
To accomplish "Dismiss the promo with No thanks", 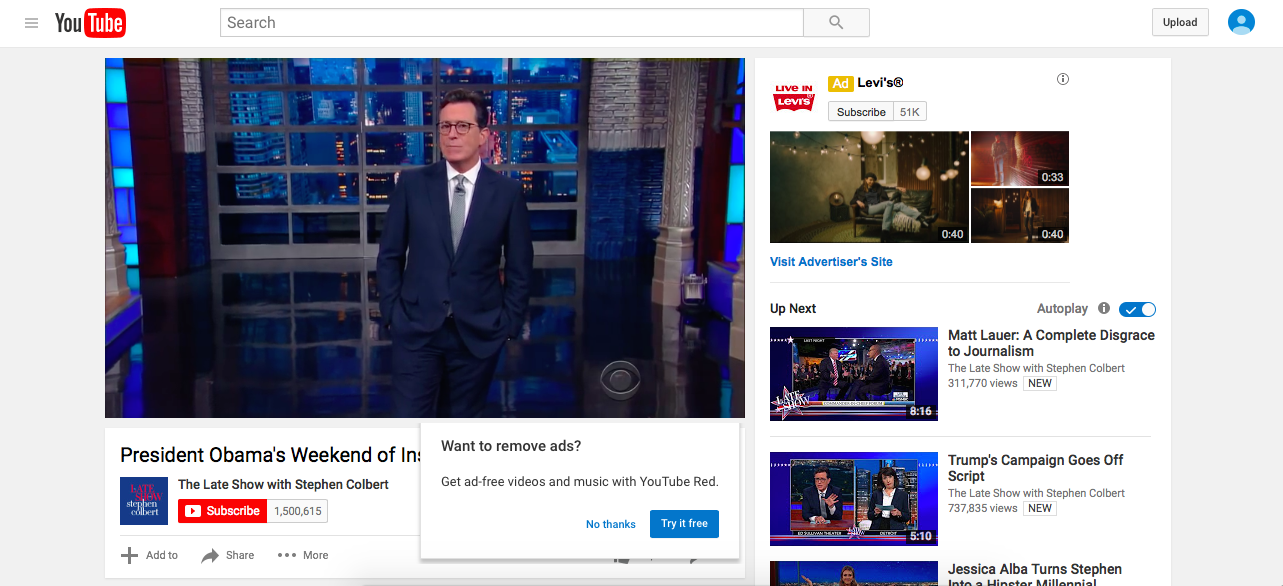I will pos(611,524).
